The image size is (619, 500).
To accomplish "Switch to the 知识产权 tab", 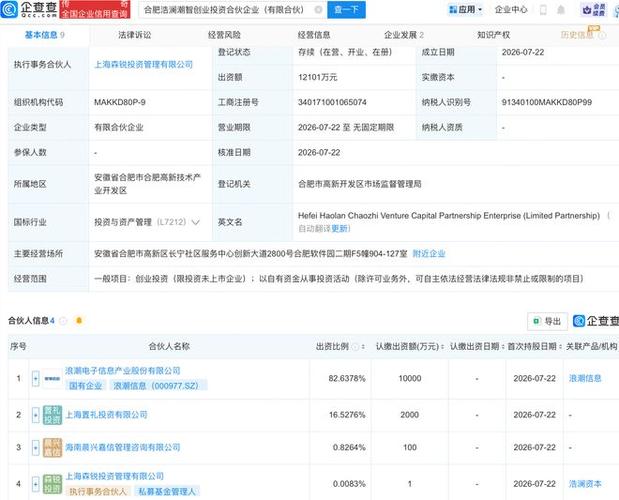I will click(493, 35).
